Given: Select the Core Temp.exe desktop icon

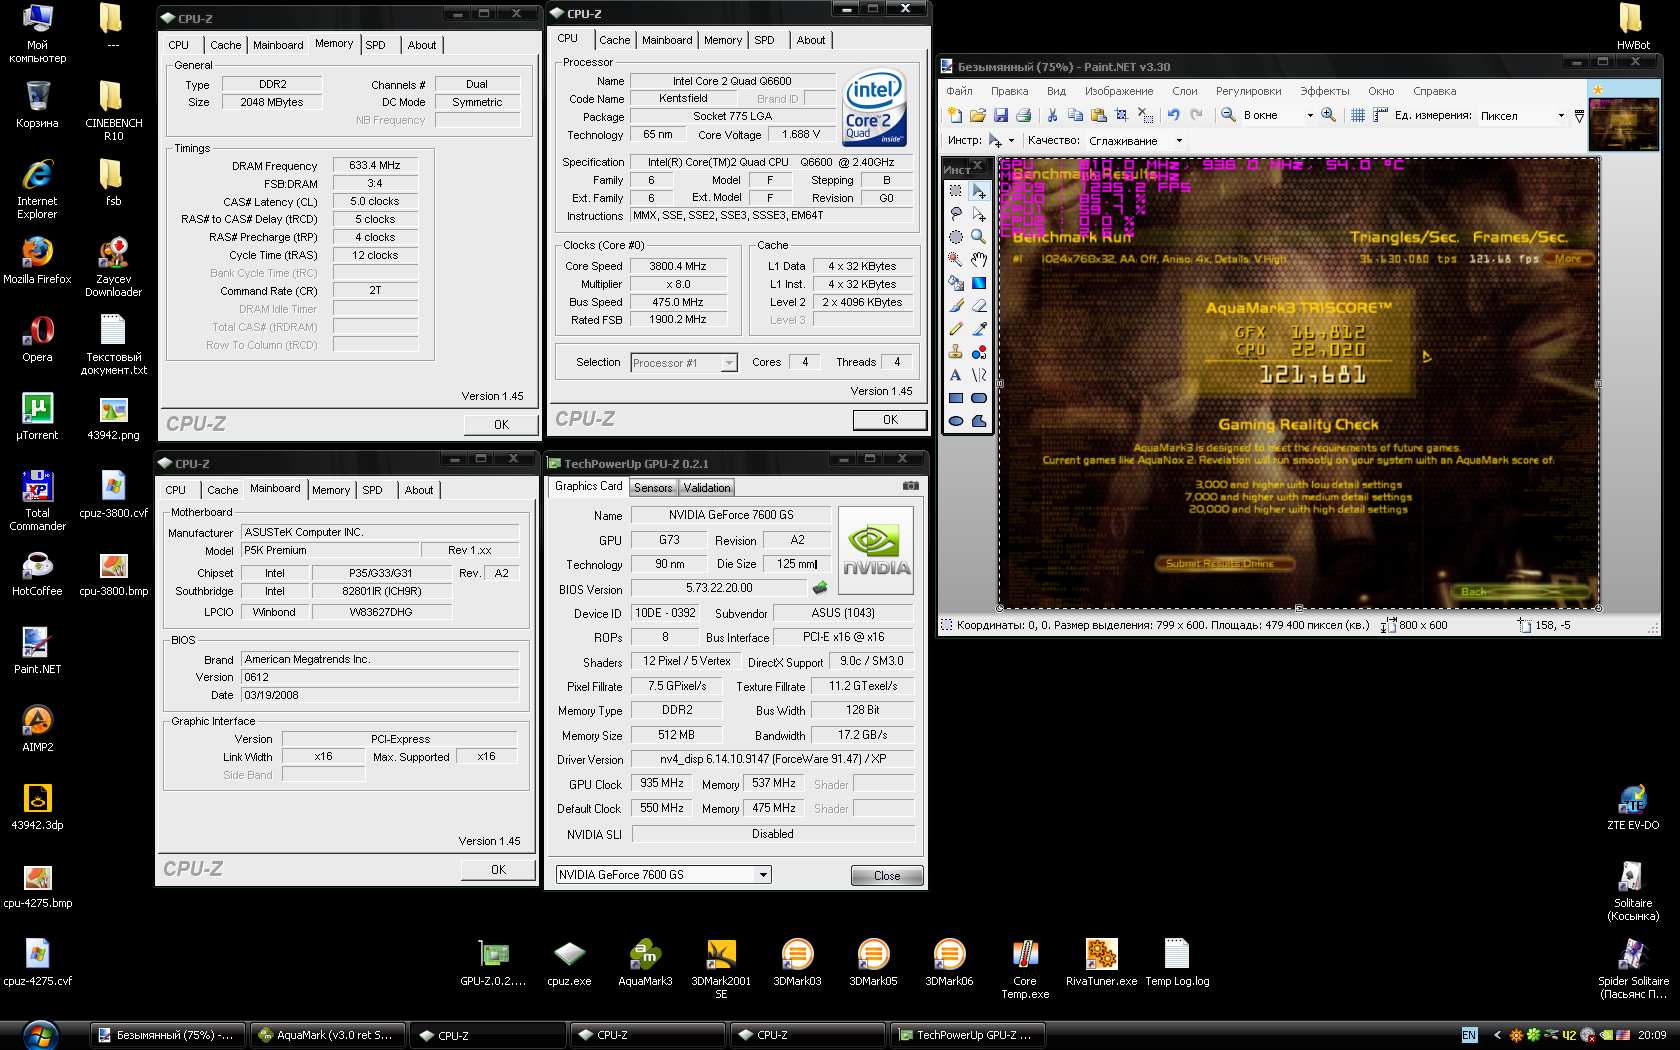Looking at the screenshot, I should click(x=1025, y=969).
